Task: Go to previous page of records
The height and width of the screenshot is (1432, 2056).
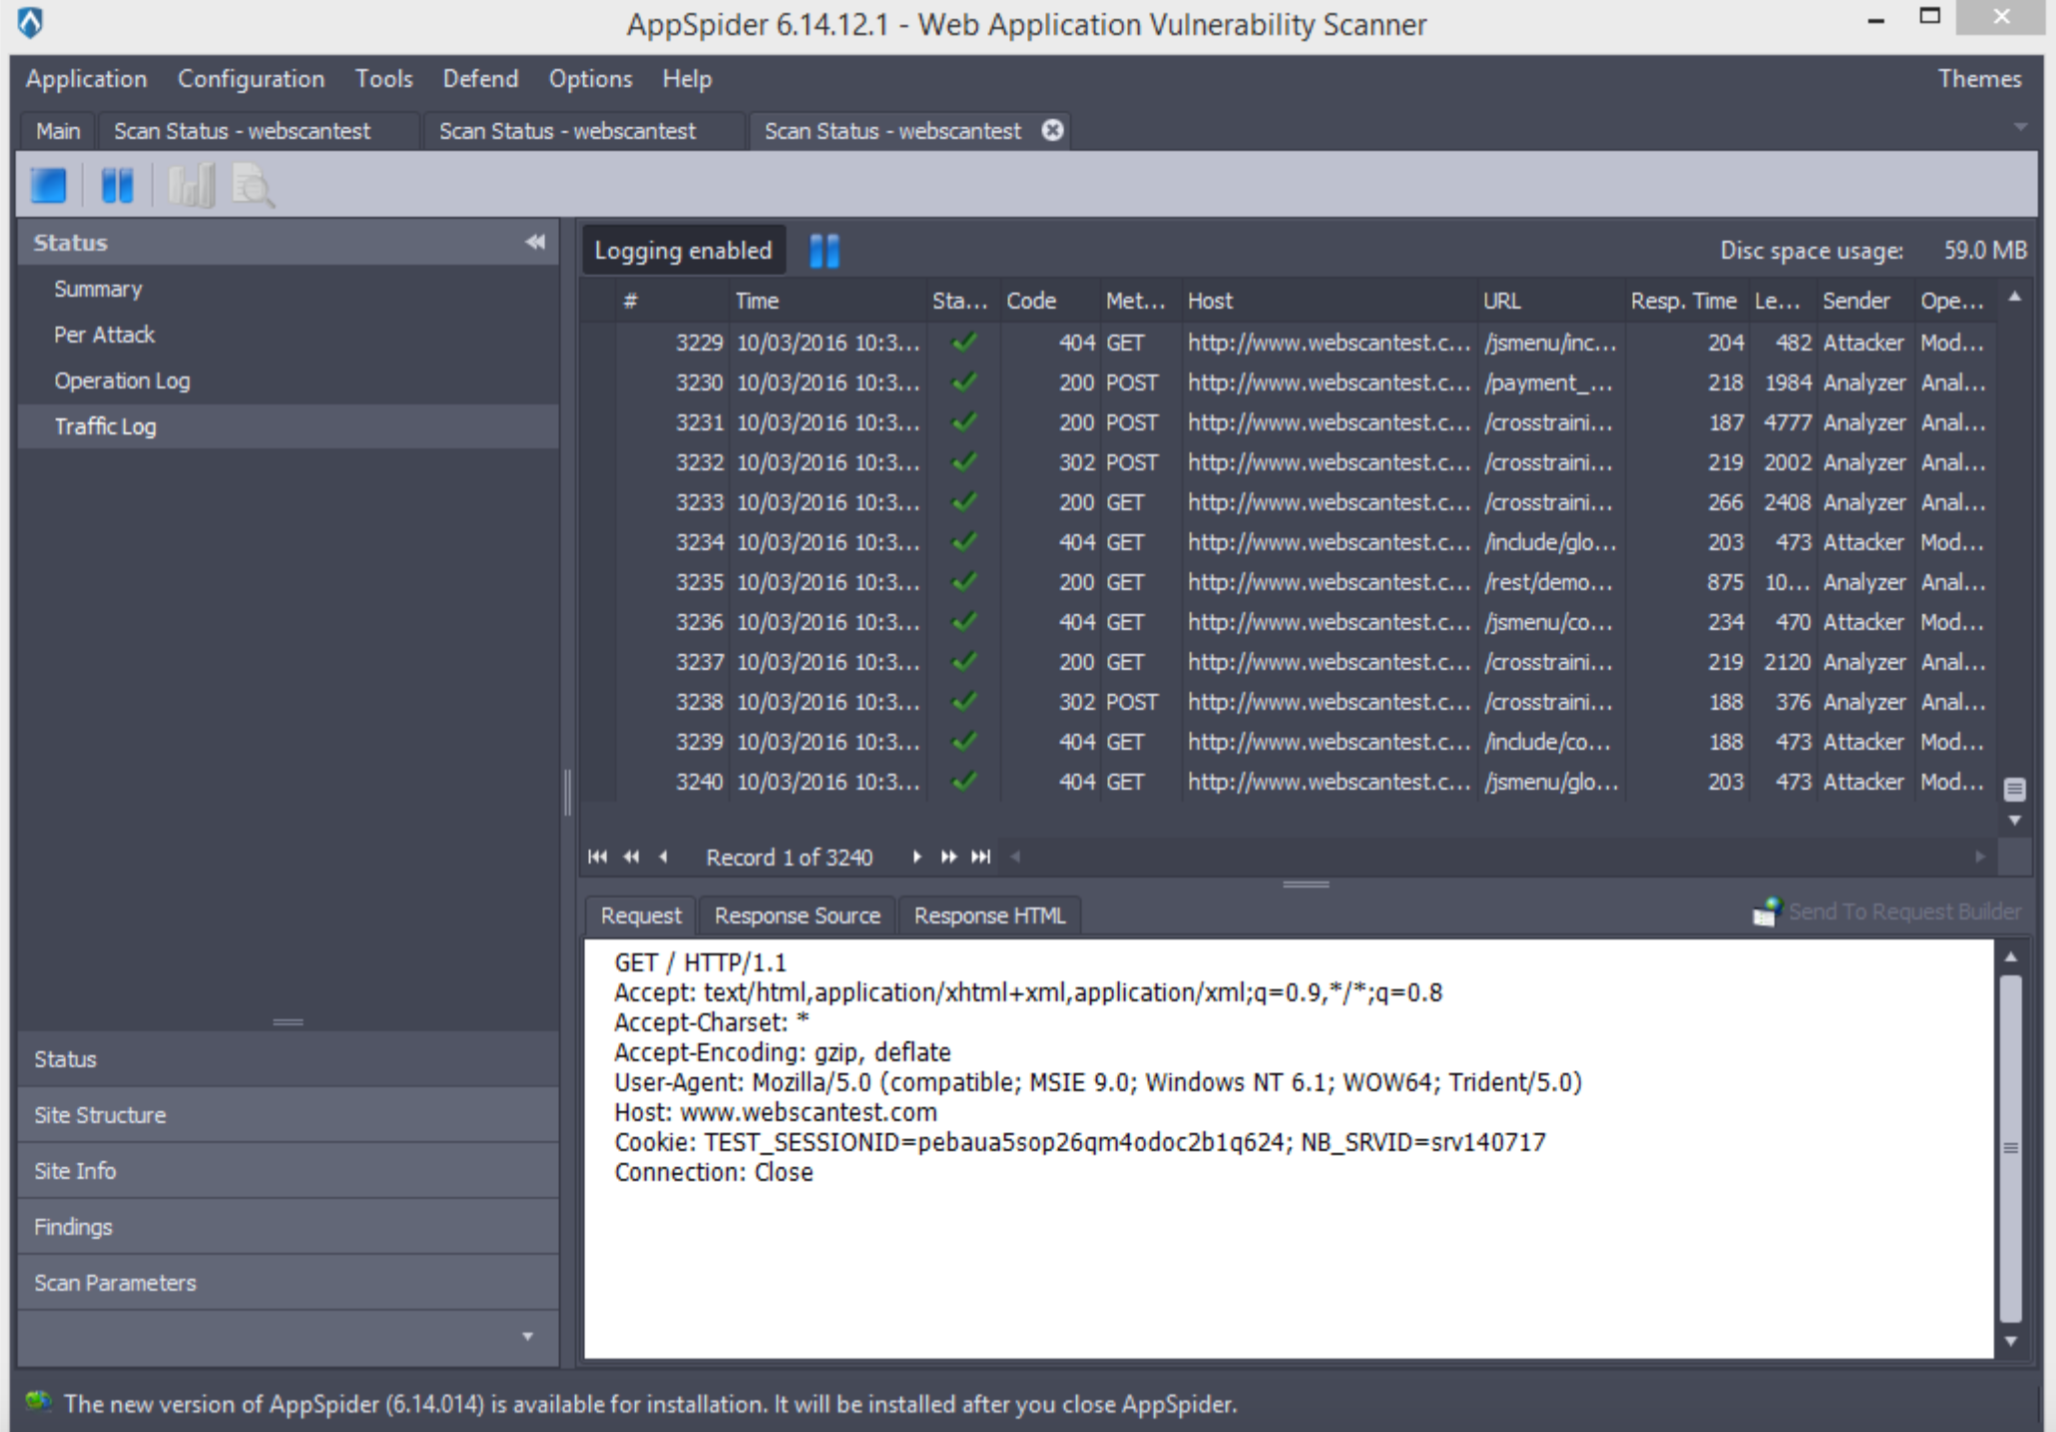Action: (631, 857)
